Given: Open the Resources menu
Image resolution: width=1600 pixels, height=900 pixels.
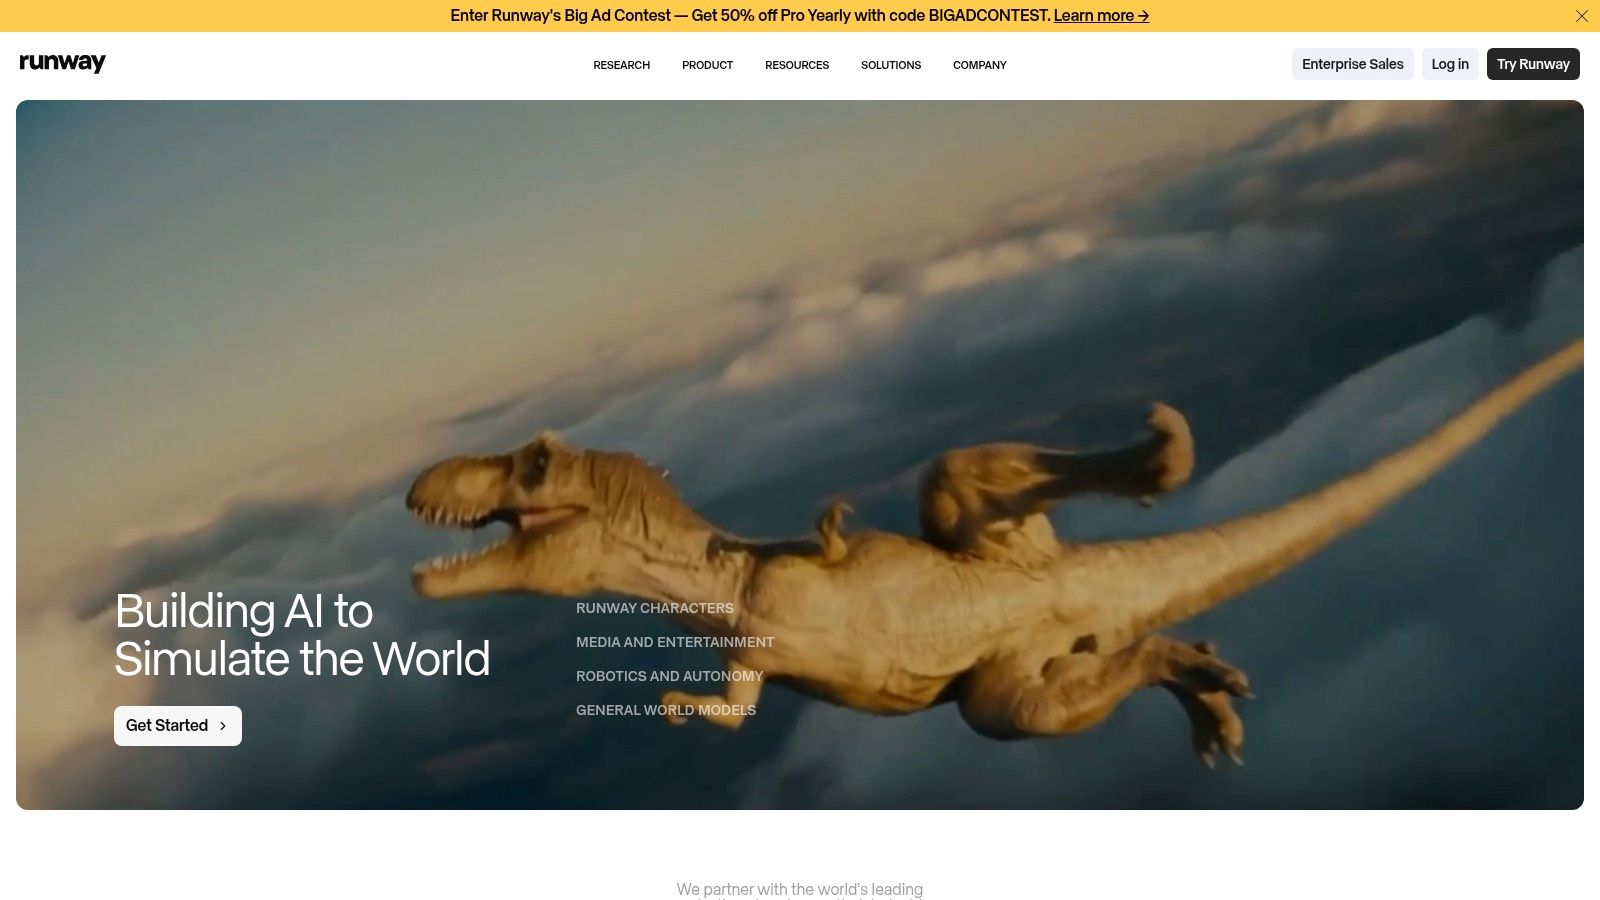Looking at the screenshot, I should pyautogui.click(x=797, y=65).
